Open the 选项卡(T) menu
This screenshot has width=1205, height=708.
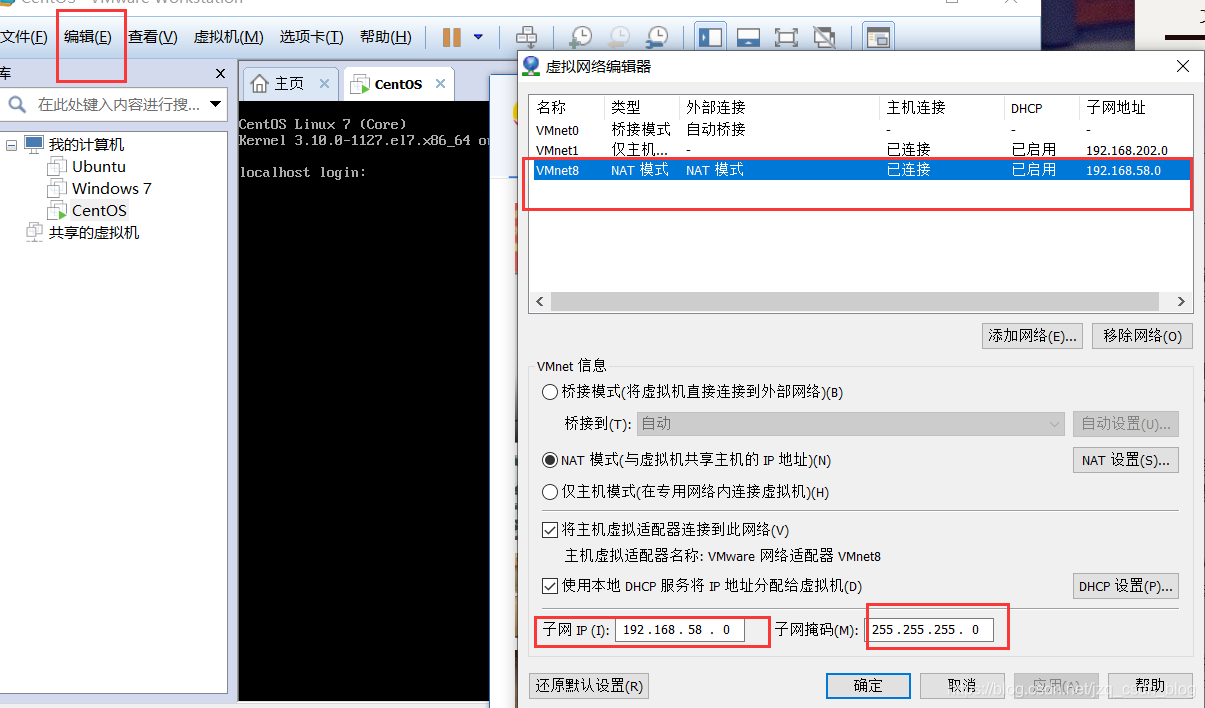[311, 37]
